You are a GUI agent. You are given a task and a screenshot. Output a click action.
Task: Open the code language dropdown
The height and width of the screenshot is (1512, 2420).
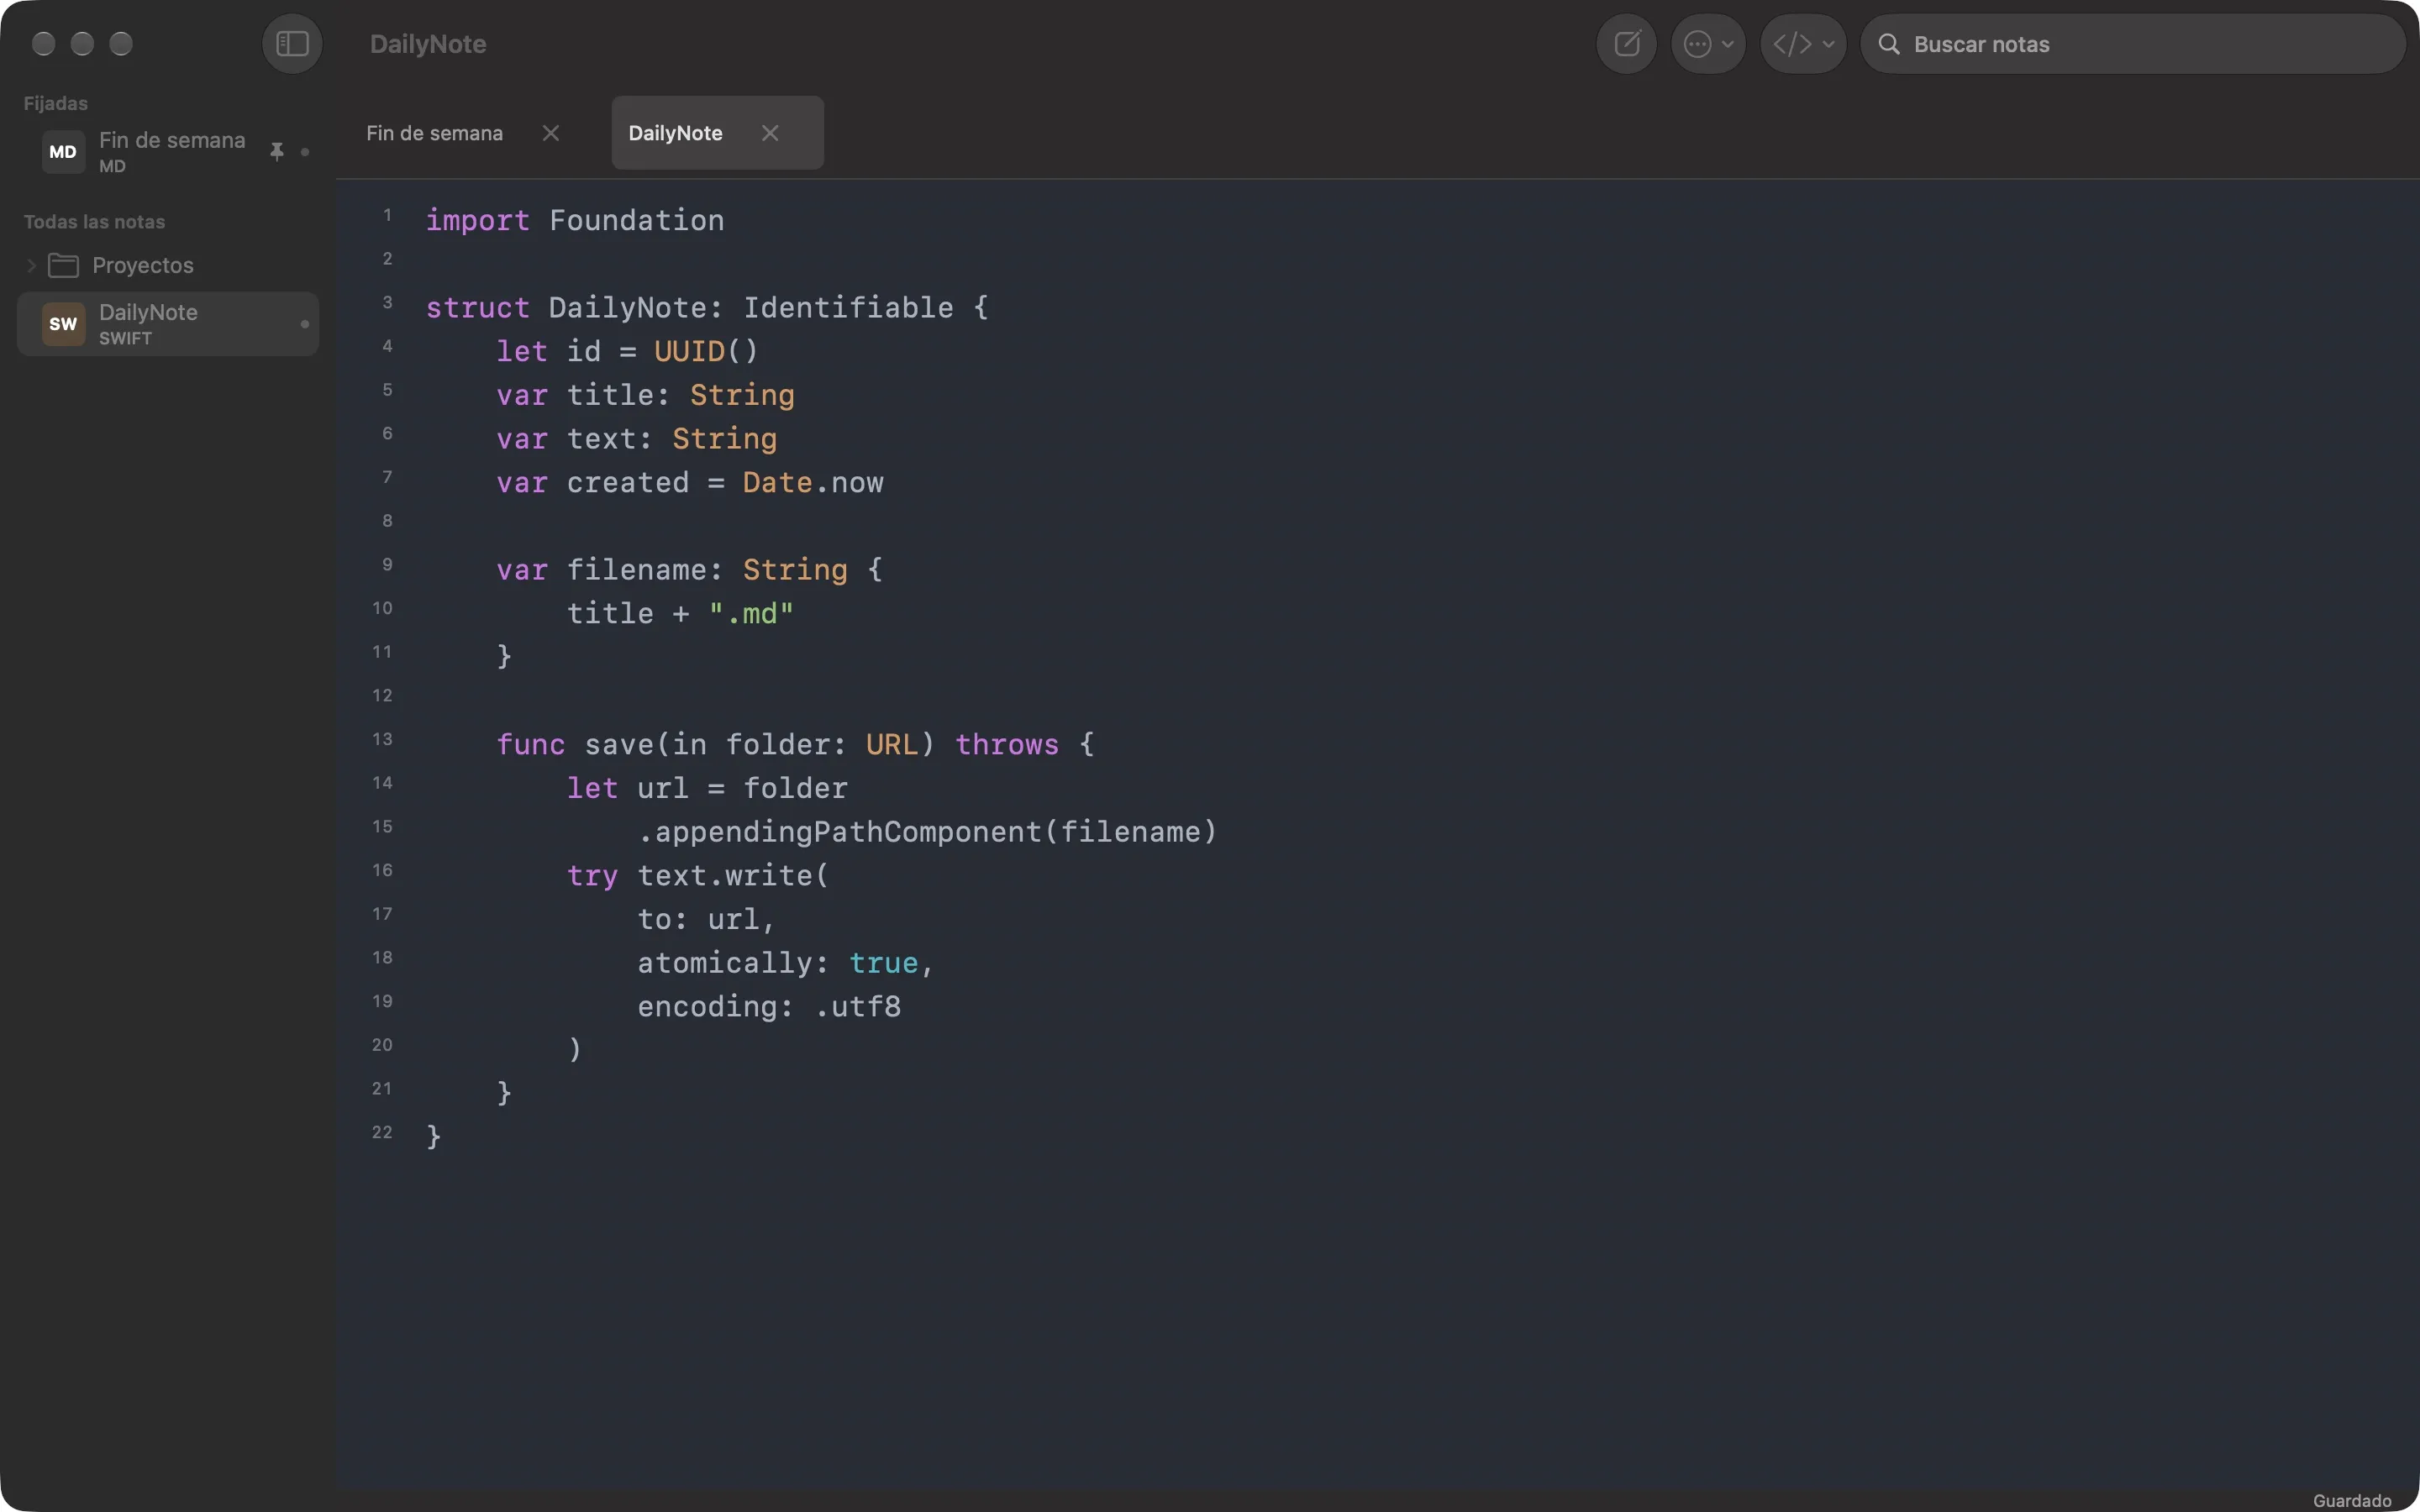[1803, 44]
